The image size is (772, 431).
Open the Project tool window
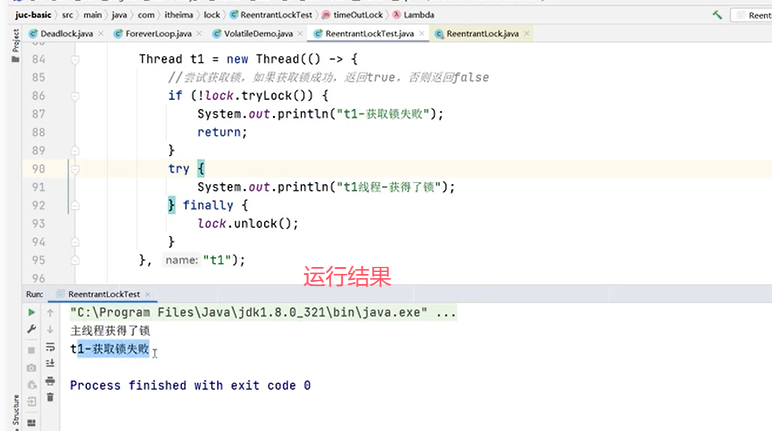pos(15,45)
